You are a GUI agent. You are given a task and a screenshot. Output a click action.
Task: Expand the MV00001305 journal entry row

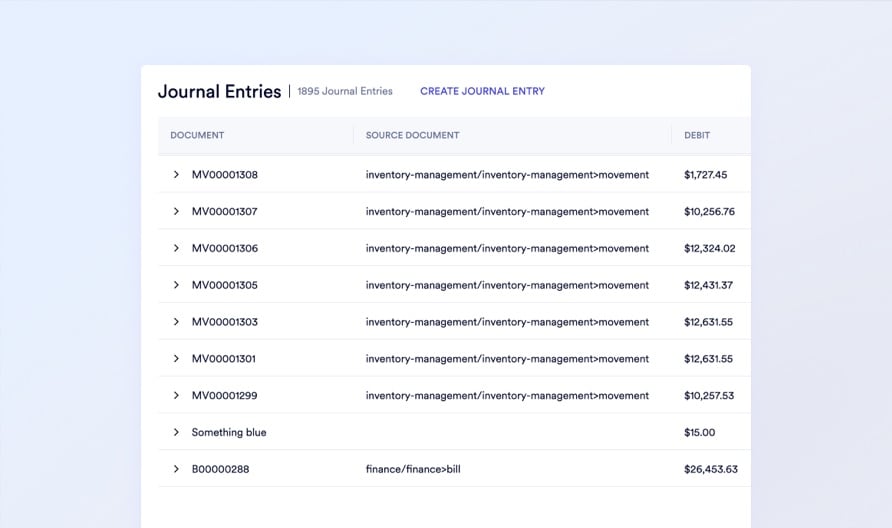click(x=176, y=285)
